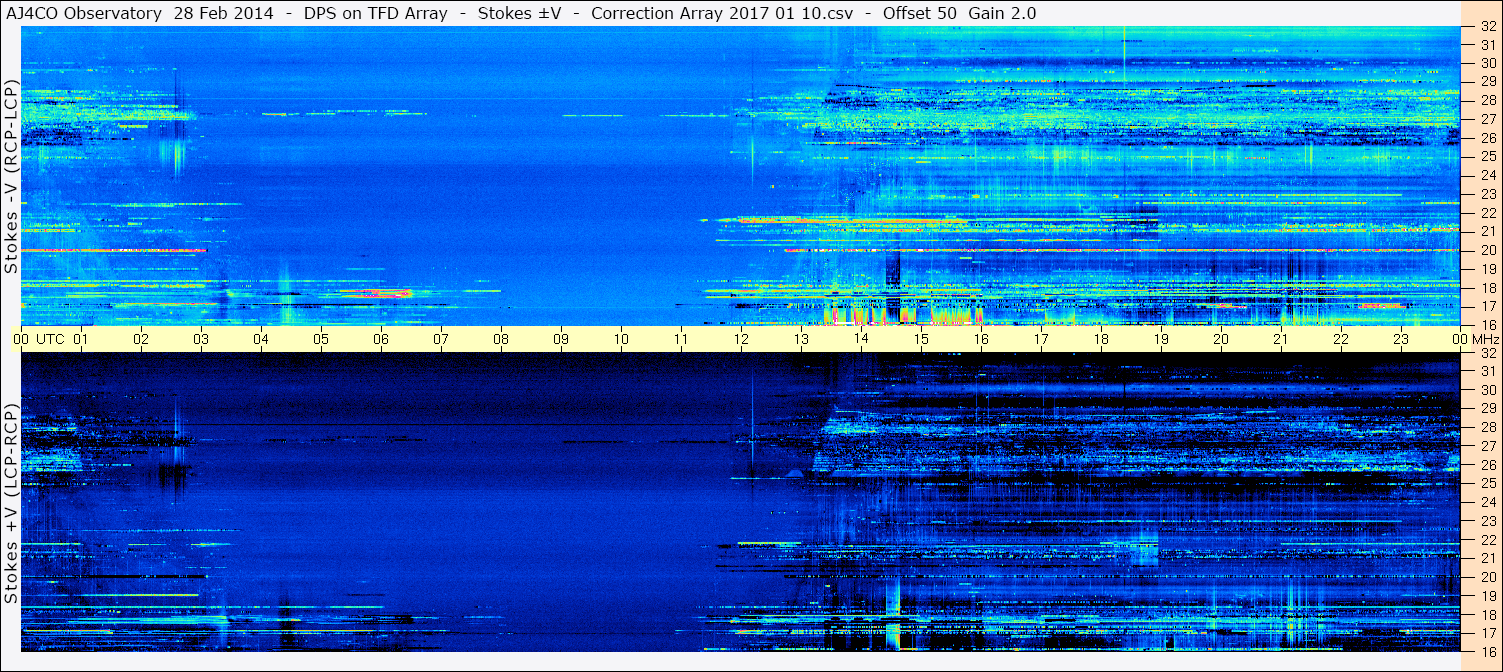This screenshot has height=672, width=1503.
Task: Click the 'Stokes -V (RCP-LCP)' axis label
Action: (12, 176)
